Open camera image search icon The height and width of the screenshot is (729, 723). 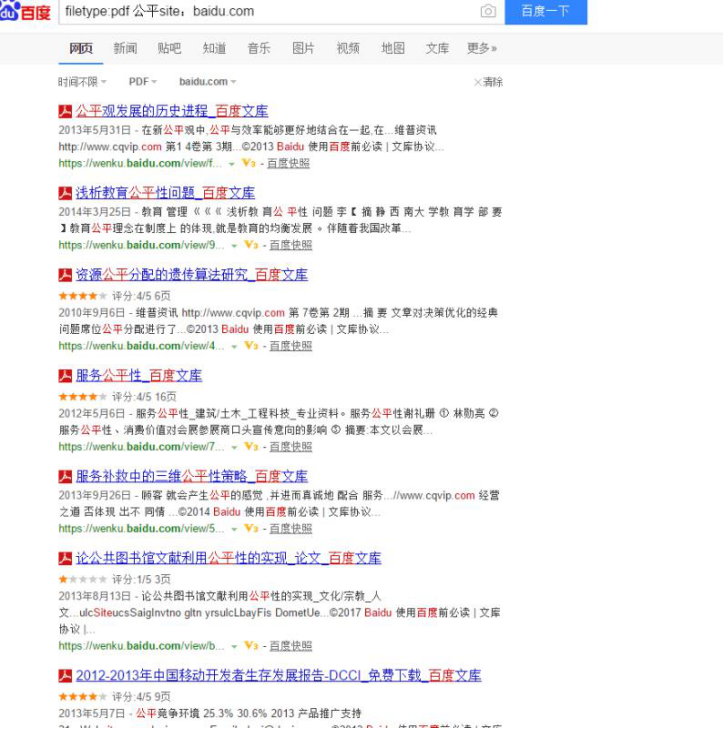pos(488,11)
